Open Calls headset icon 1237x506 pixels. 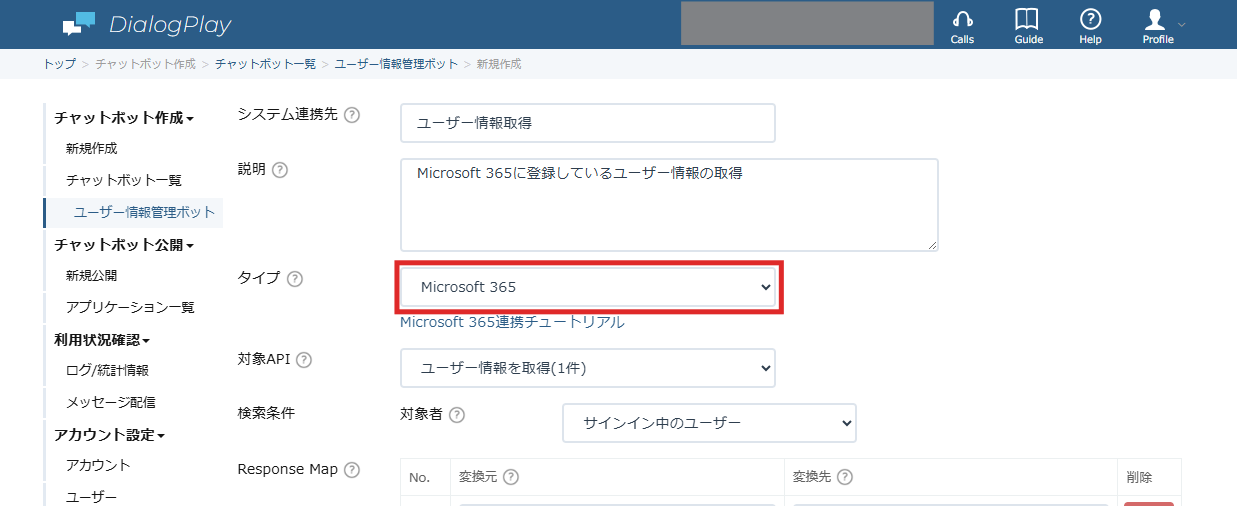tap(962, 26)
